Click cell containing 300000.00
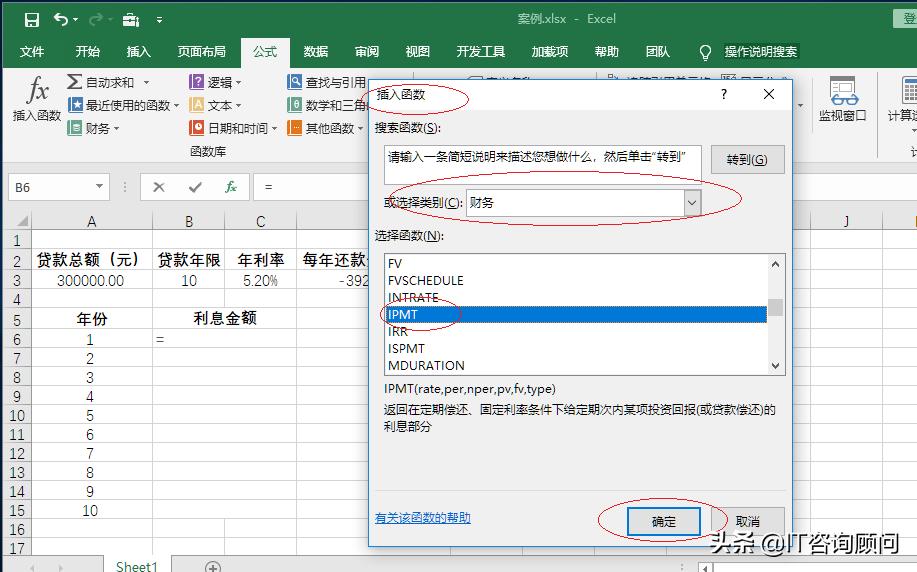Image resolution: width=917 pixels, height=572 pixels. [x=92, y=281]
